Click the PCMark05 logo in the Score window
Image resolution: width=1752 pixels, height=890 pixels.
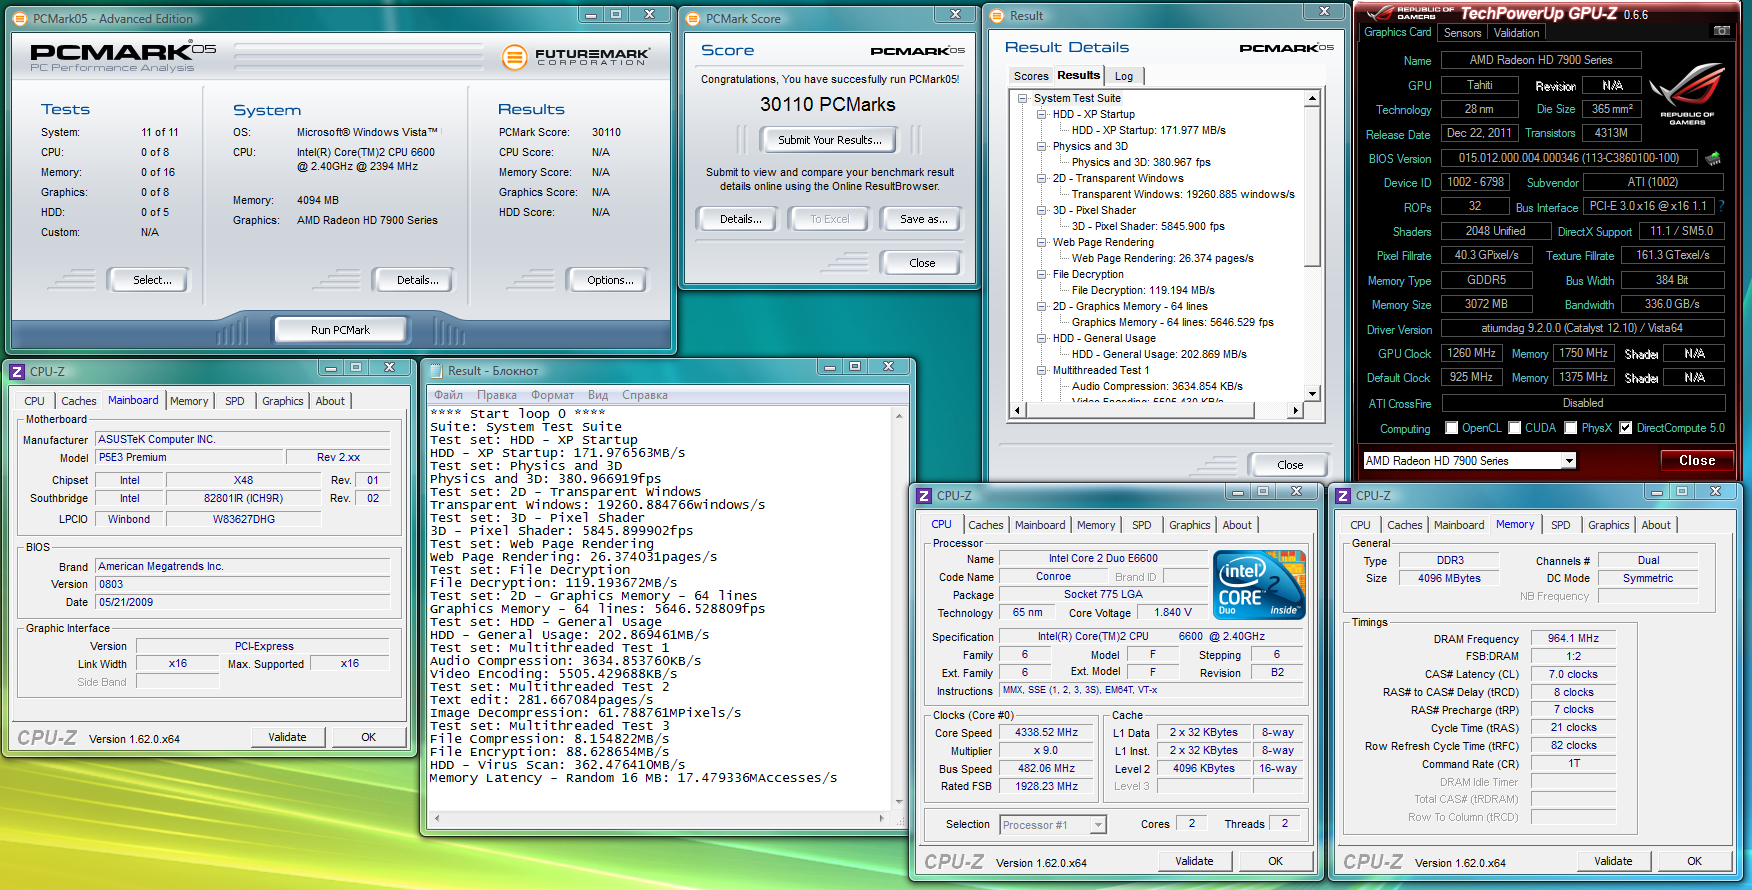click(x=917, y=51)
